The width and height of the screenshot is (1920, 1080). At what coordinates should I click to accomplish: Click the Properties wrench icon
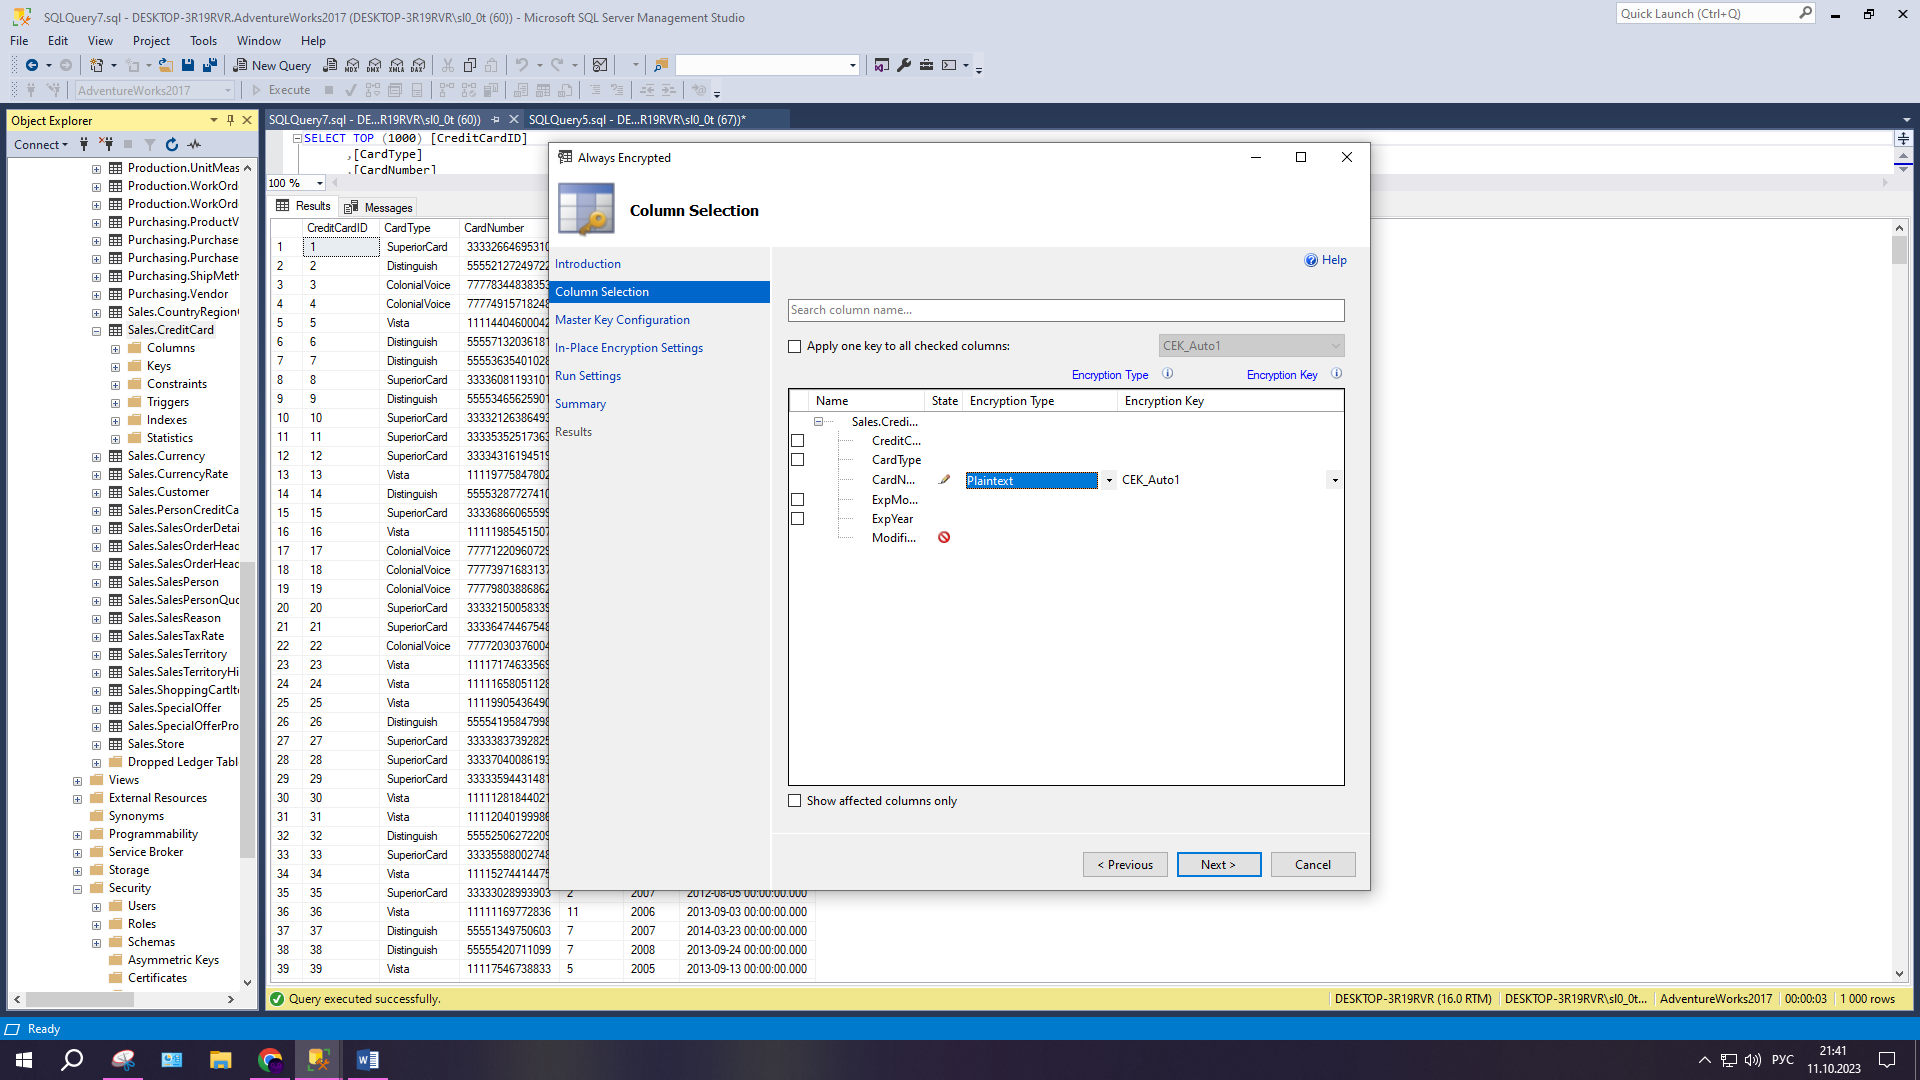point(904,65)
